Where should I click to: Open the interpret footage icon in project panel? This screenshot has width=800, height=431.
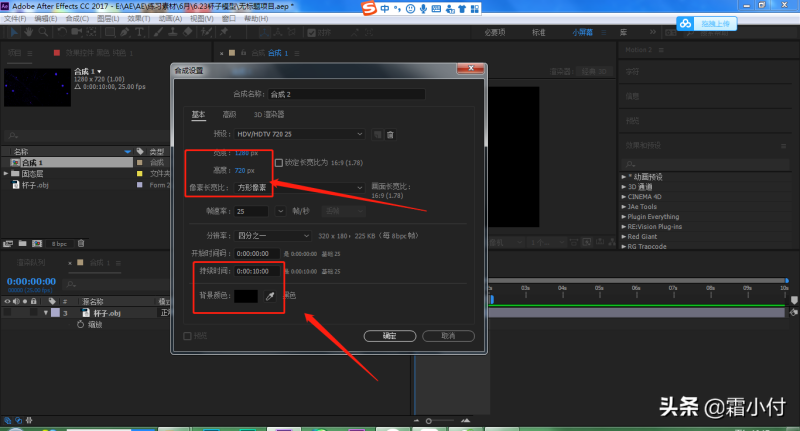point(8,244)
